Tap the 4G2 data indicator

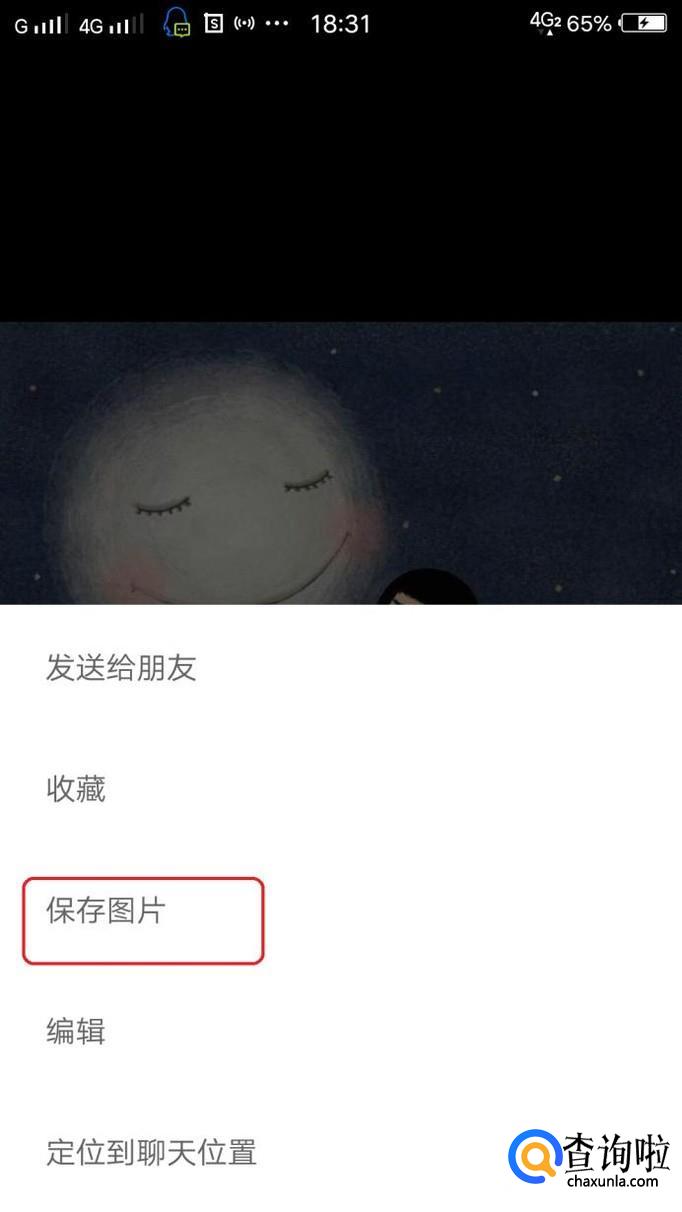(545, 23)
